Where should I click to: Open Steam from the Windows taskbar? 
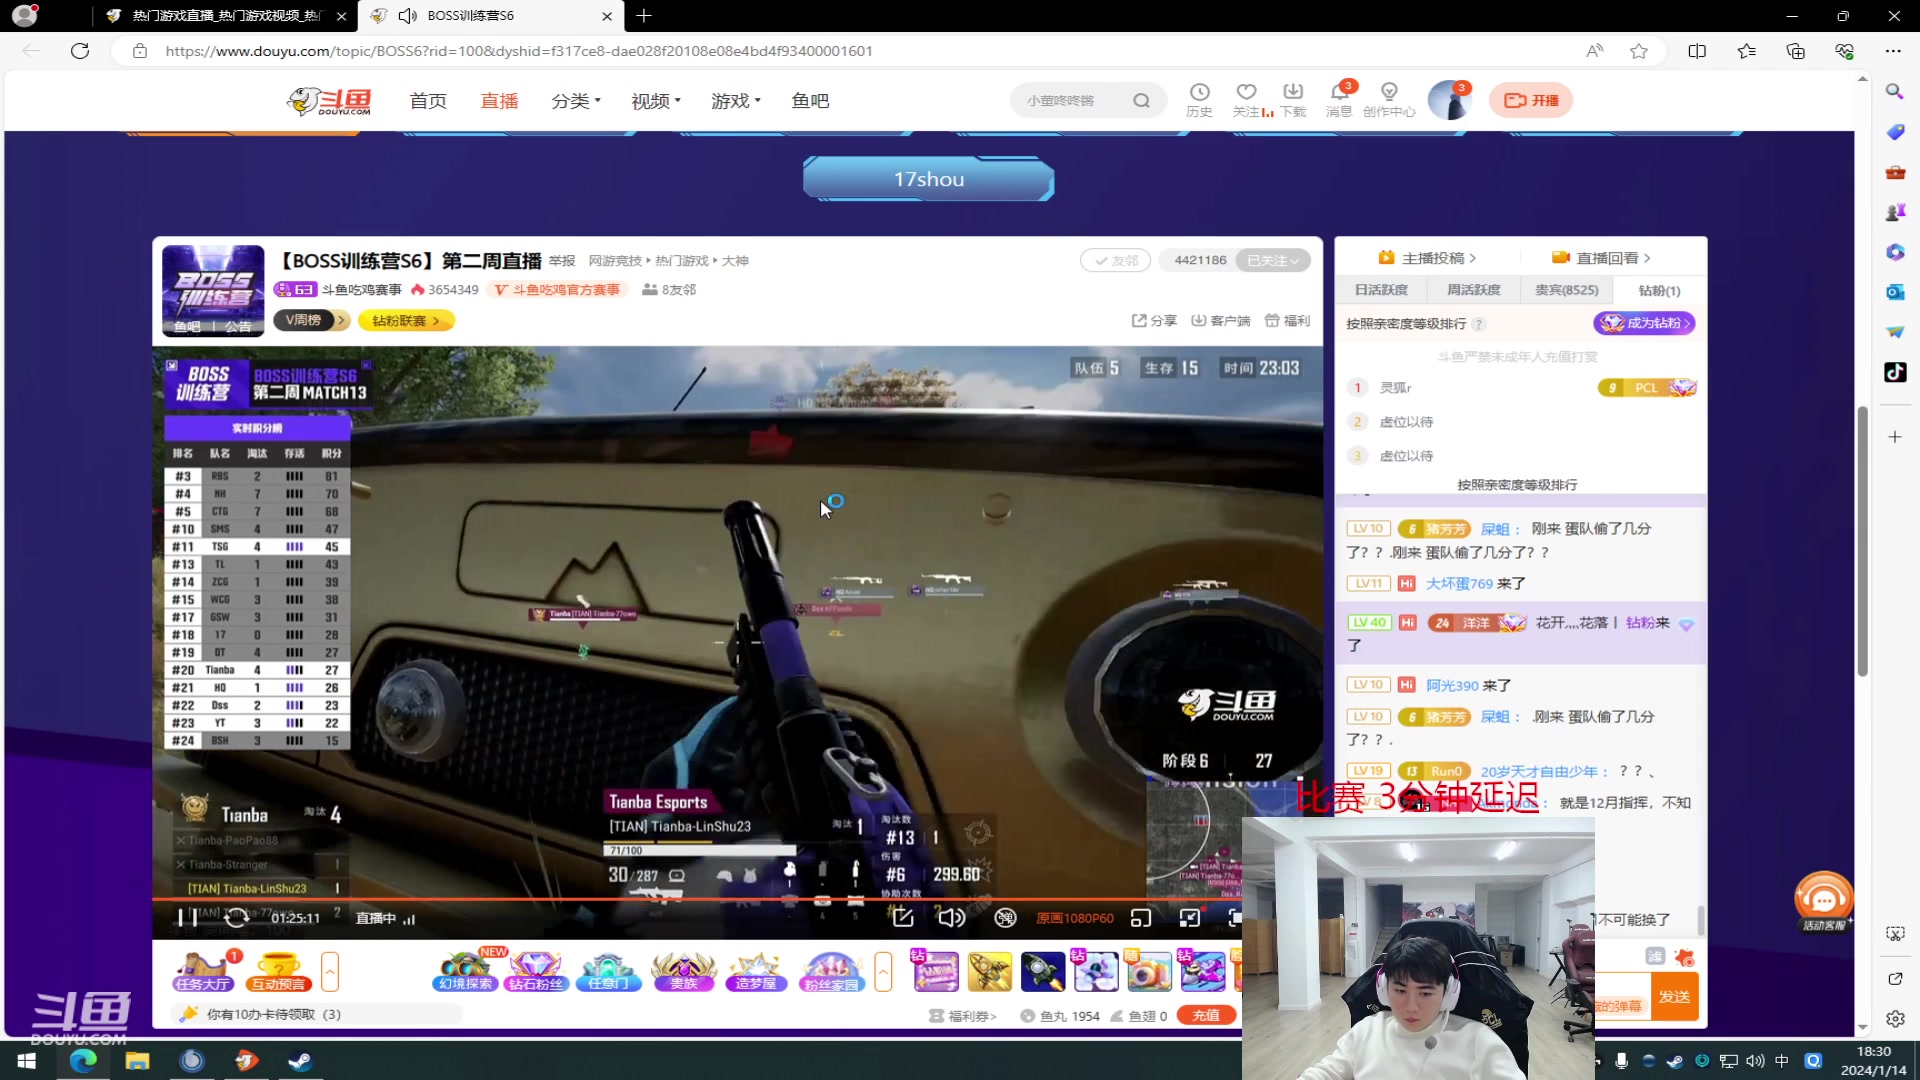(300, 1061)
